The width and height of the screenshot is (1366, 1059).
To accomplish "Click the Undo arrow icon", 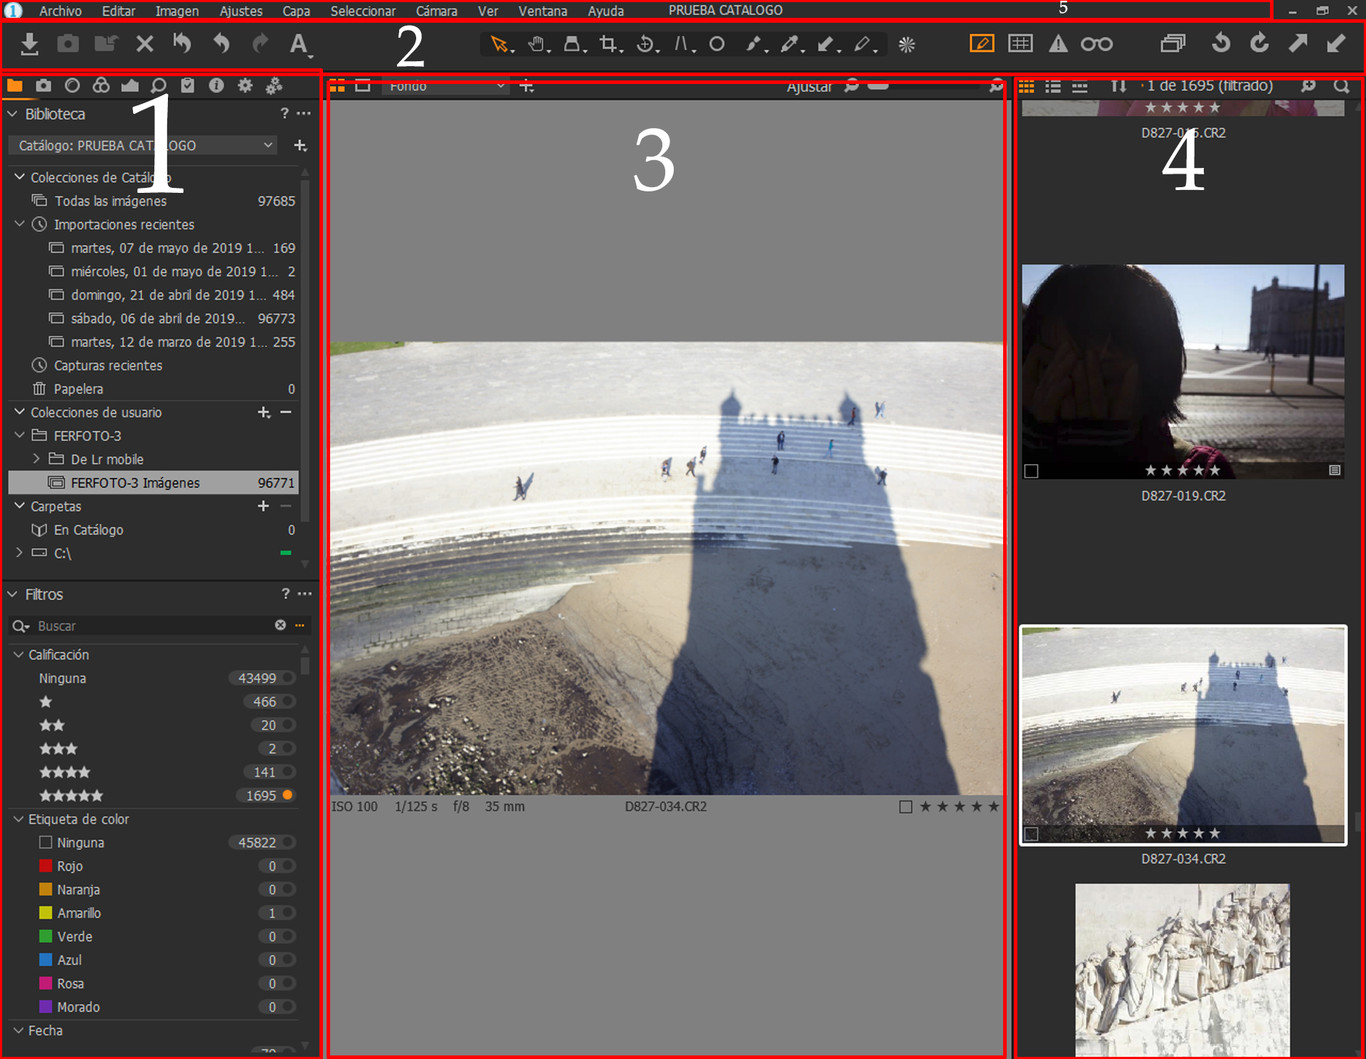I will 221,44.
